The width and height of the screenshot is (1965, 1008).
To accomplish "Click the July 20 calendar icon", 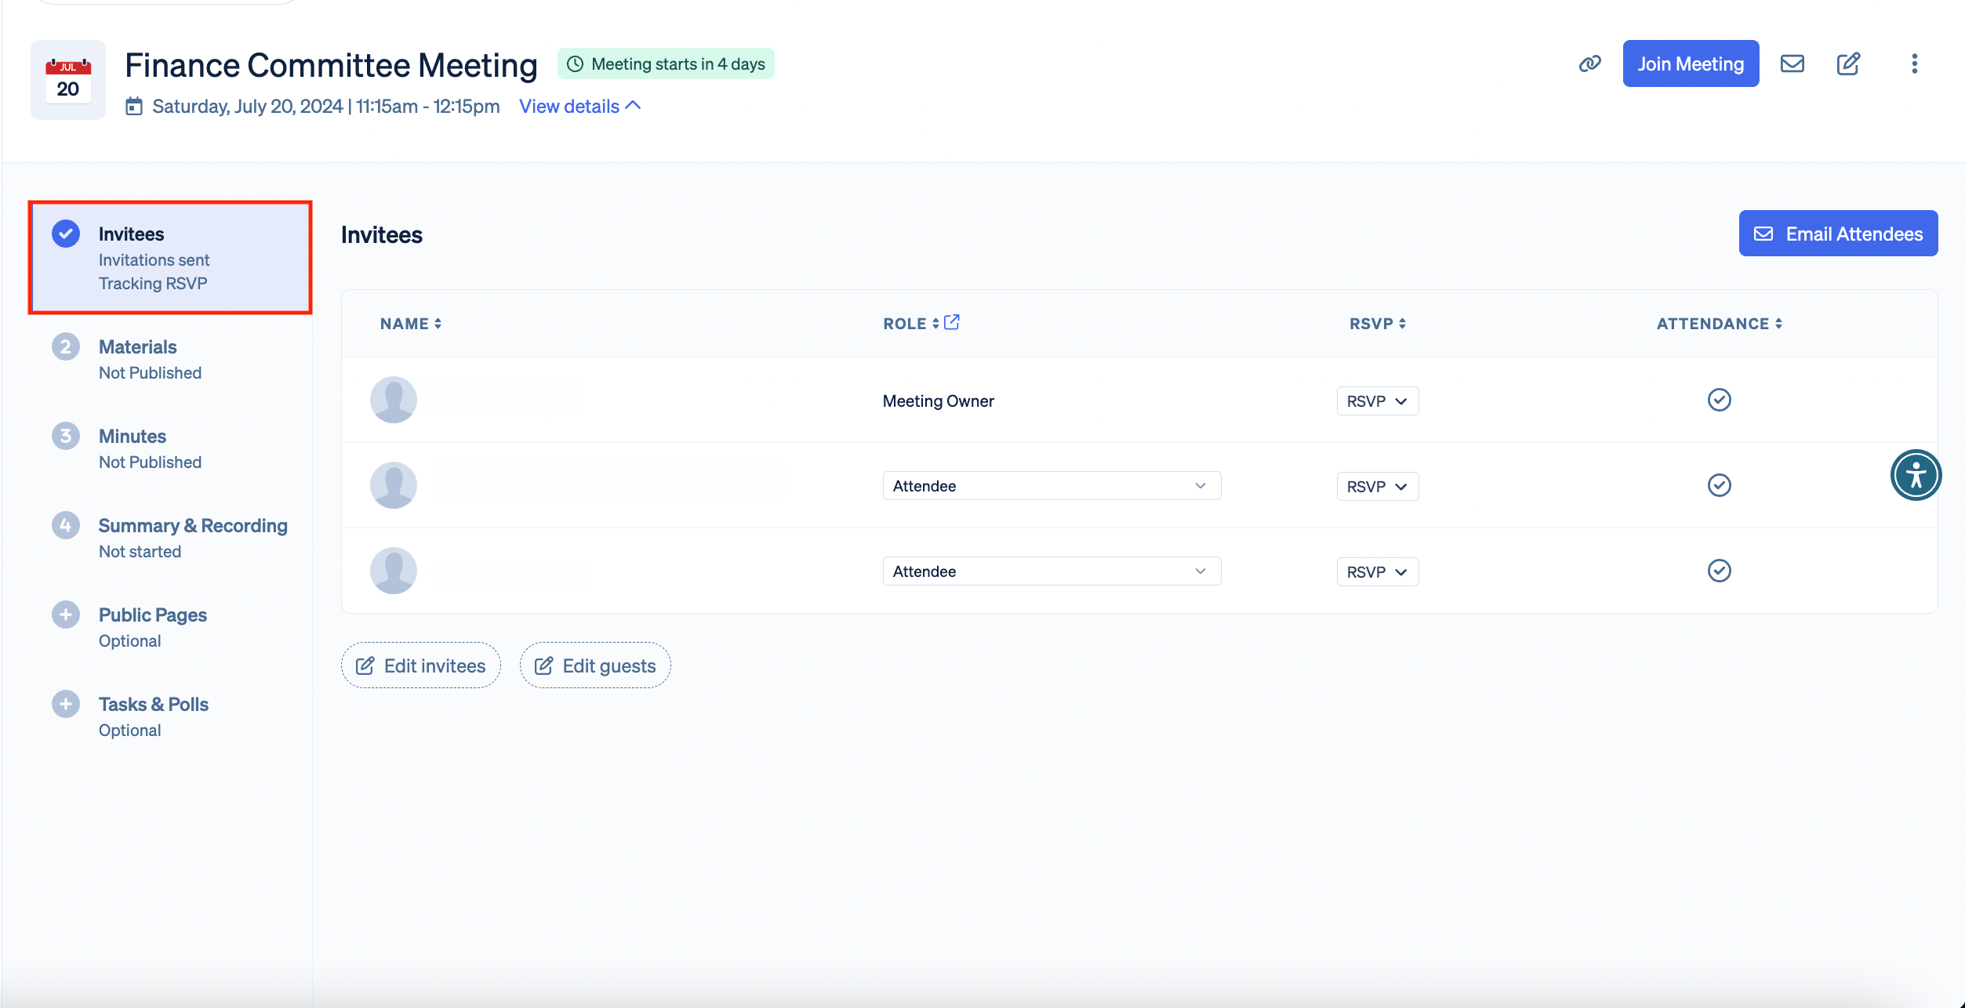I will [x=68, y=80].
